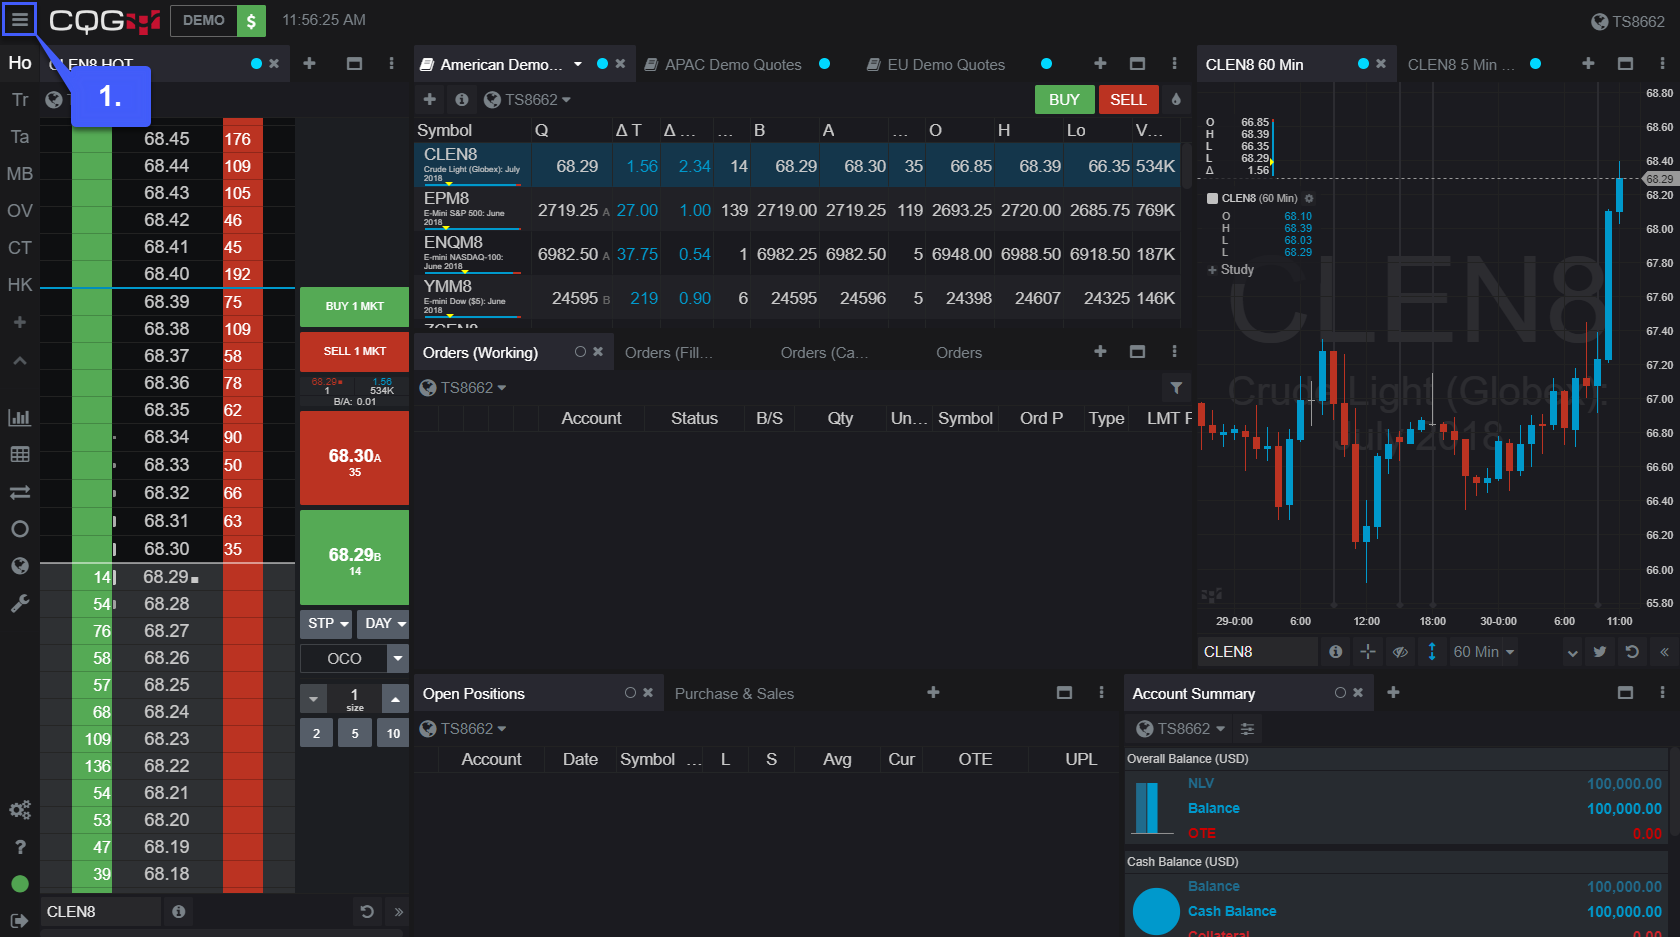The height and width of the screenshot is (937, 1680).
Task: Toggle link circle on Orders (Working) tab
Action: [580, 352]
